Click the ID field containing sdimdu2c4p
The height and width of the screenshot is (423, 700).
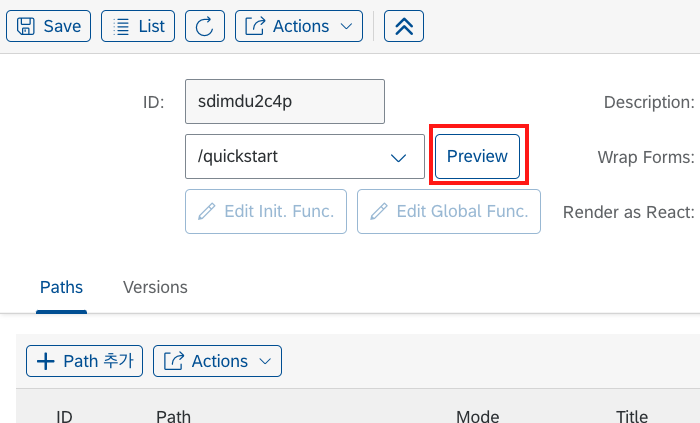(x=285, y=102)
